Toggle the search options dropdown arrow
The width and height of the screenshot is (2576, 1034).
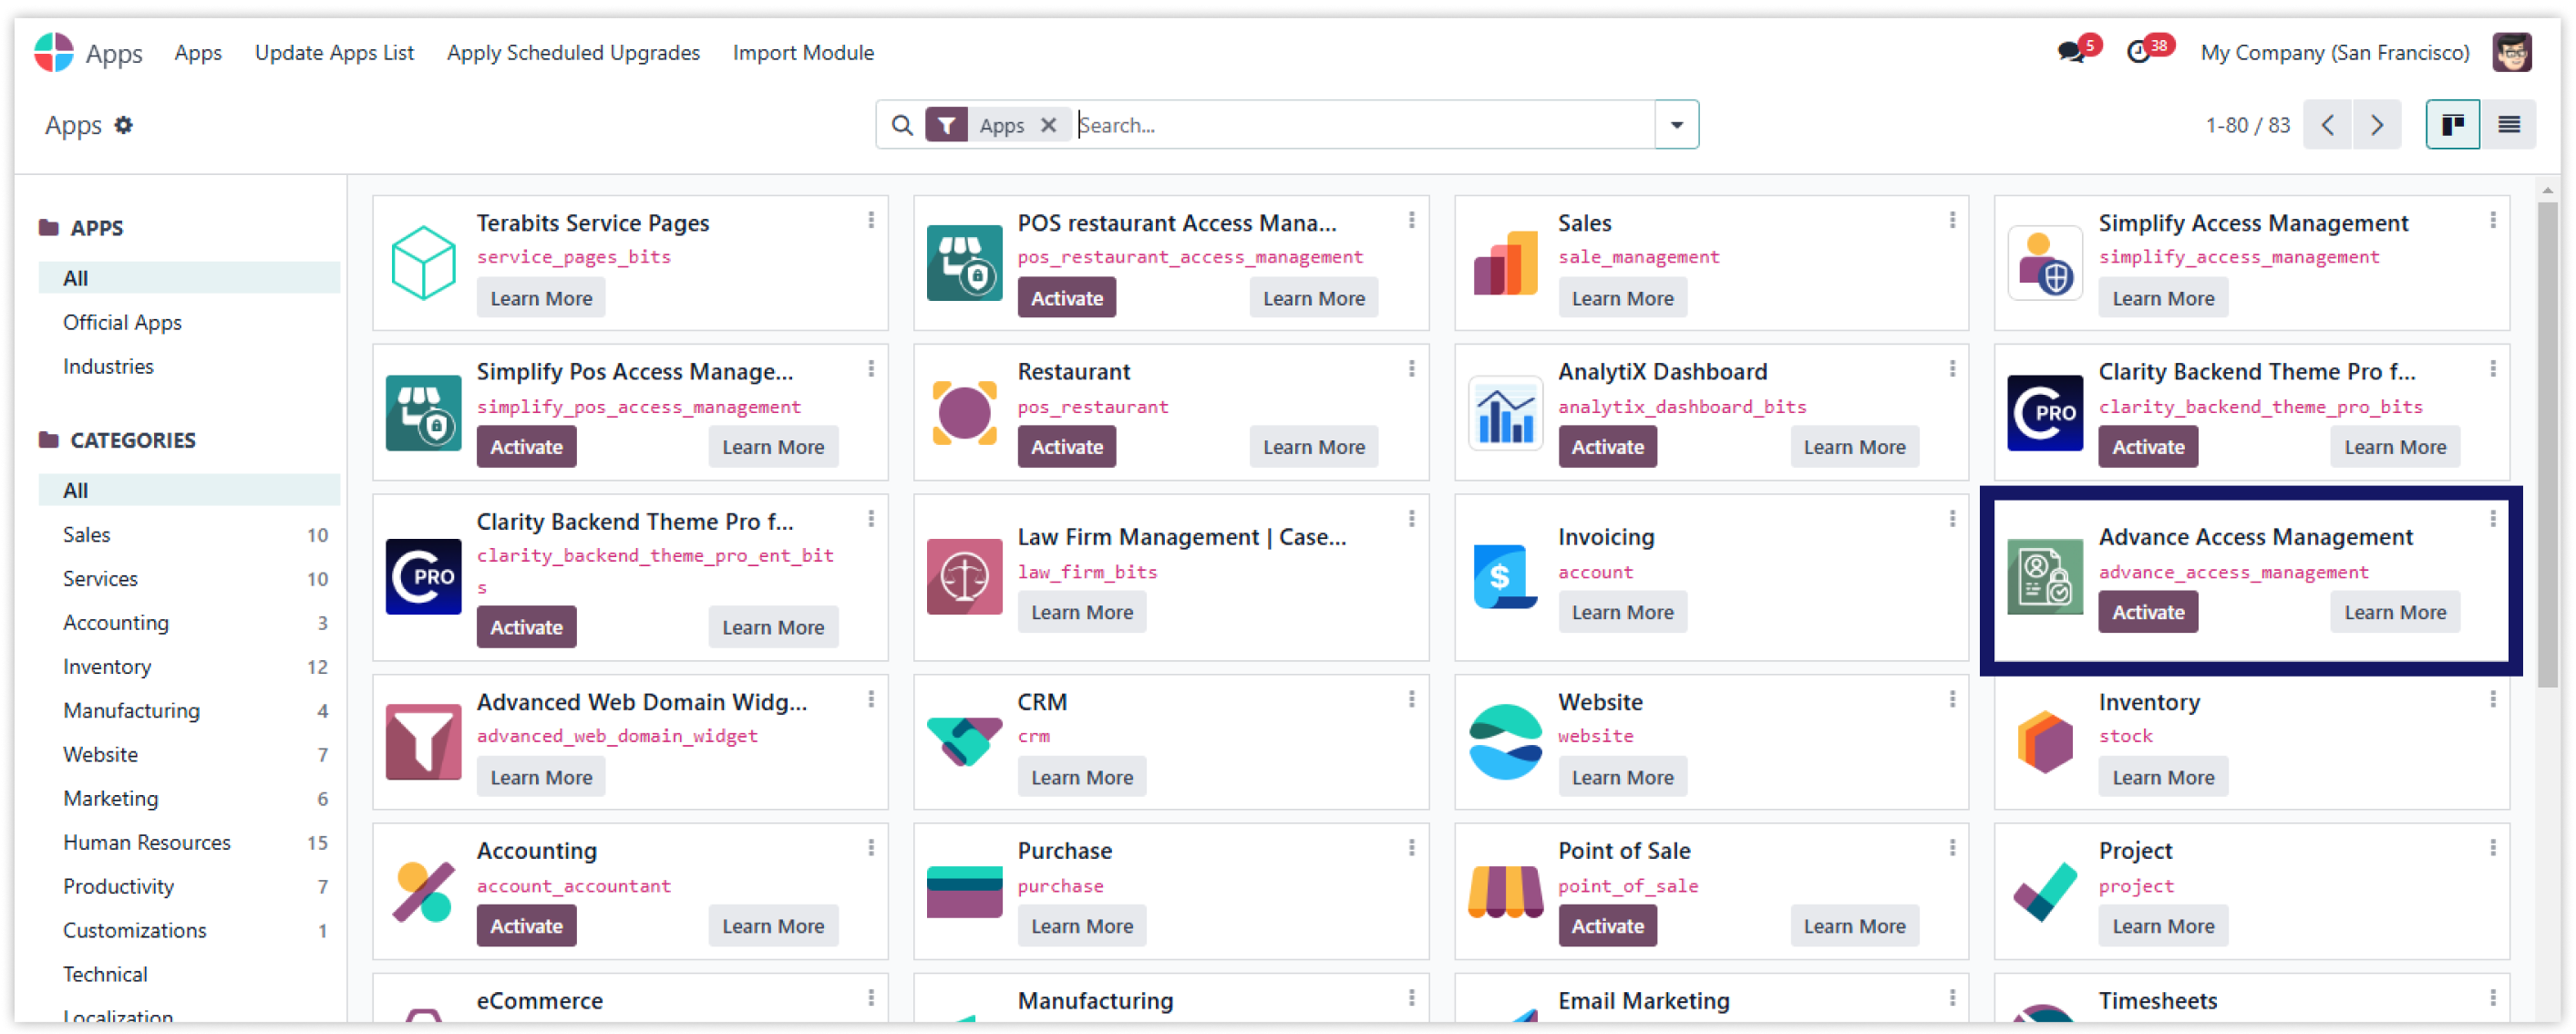1676,125
